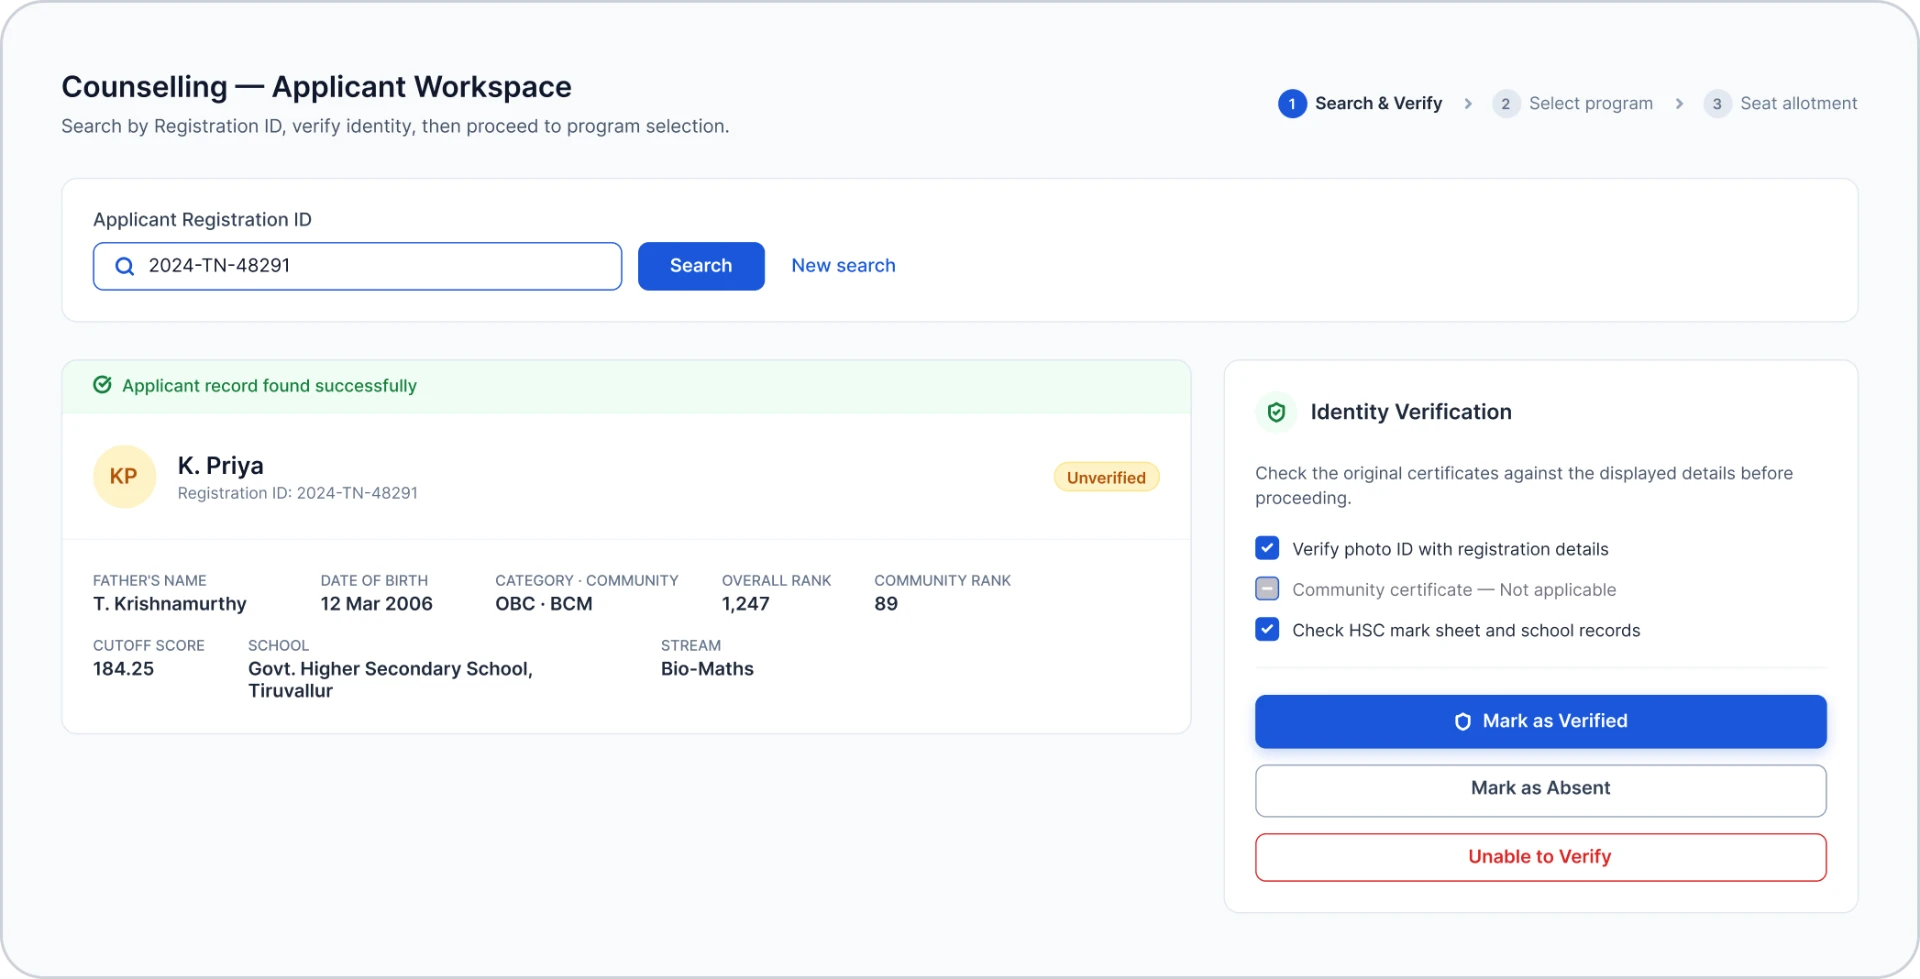Click the applicant name K. Priya

220,466
